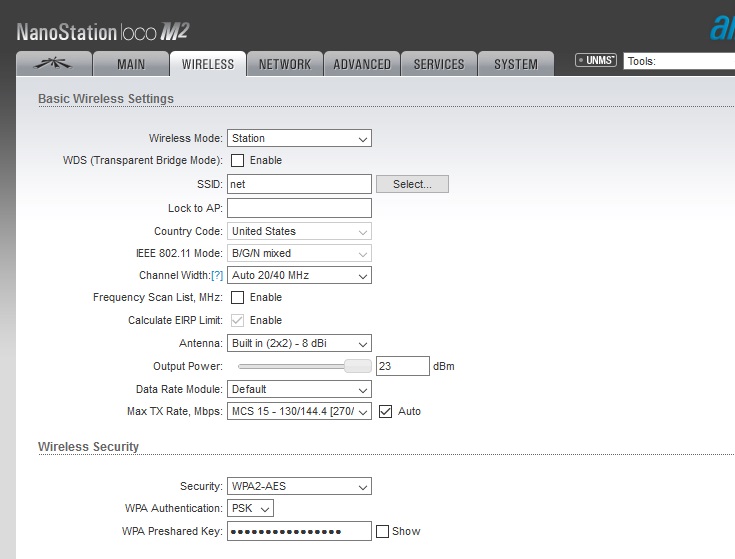
Task: Check the Show preshared key checkbox
Action: (x=382, y=531)
